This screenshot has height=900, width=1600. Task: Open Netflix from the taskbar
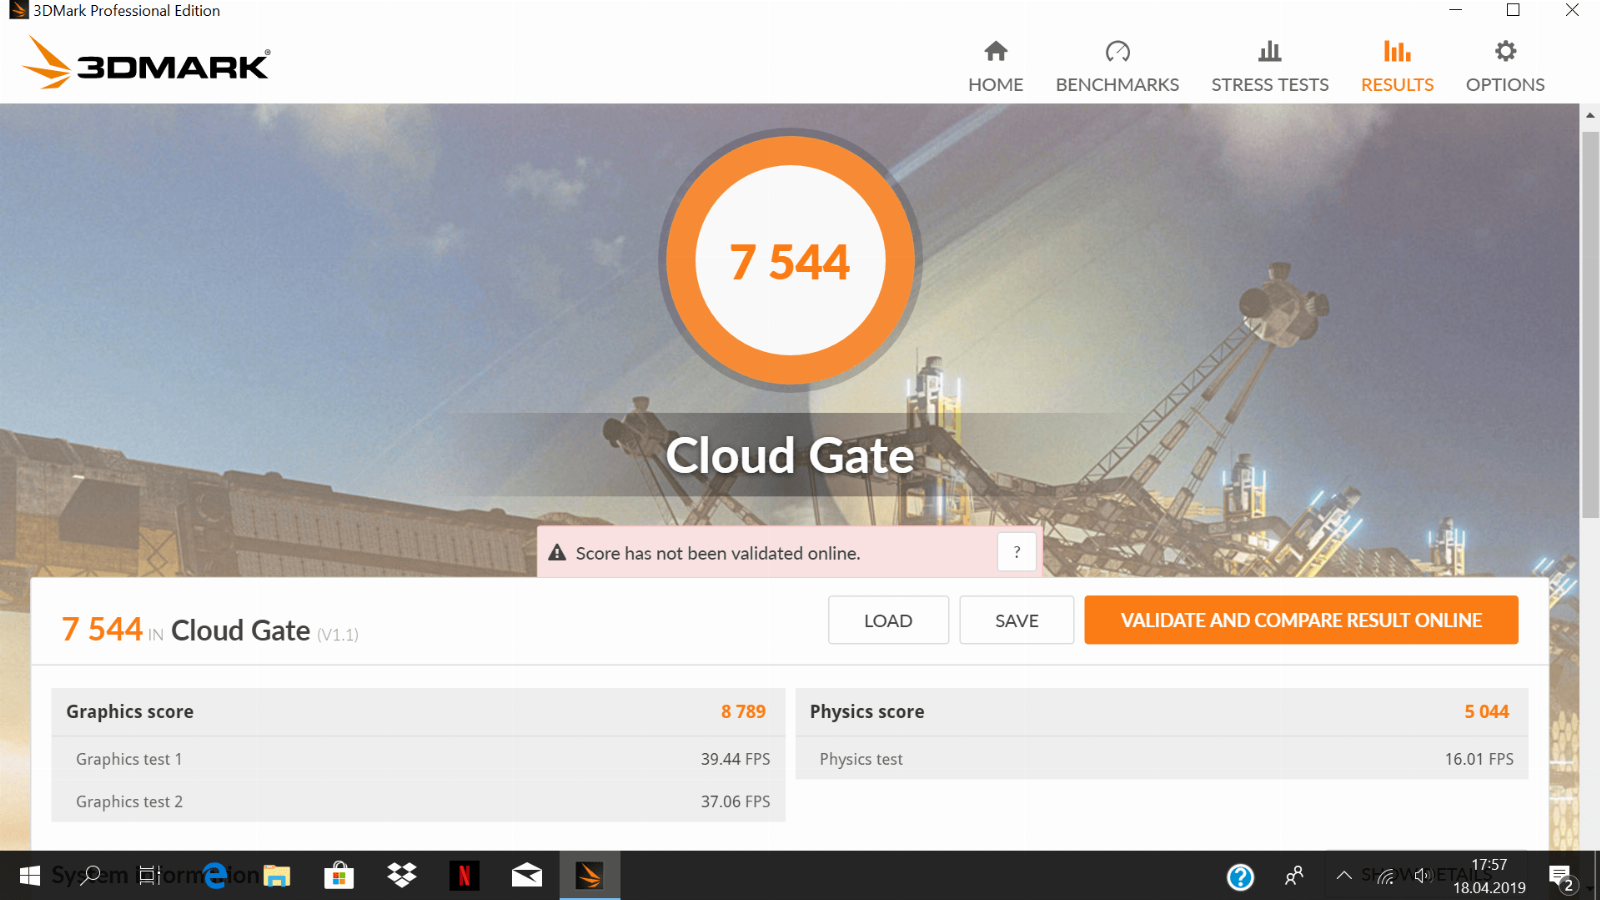coord(464,876)
